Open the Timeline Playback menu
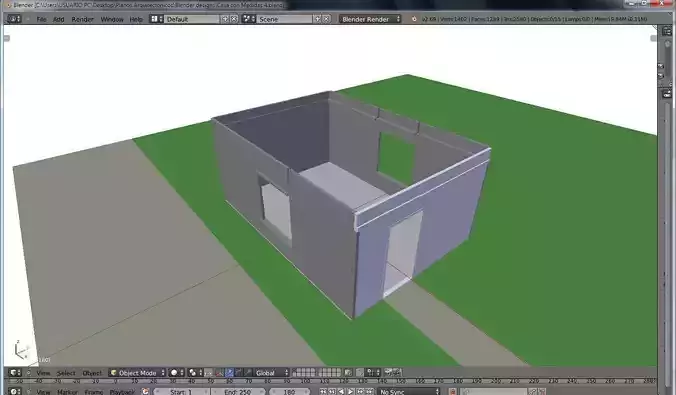Screen dimensions: 676x395 [x=122, y=392]
